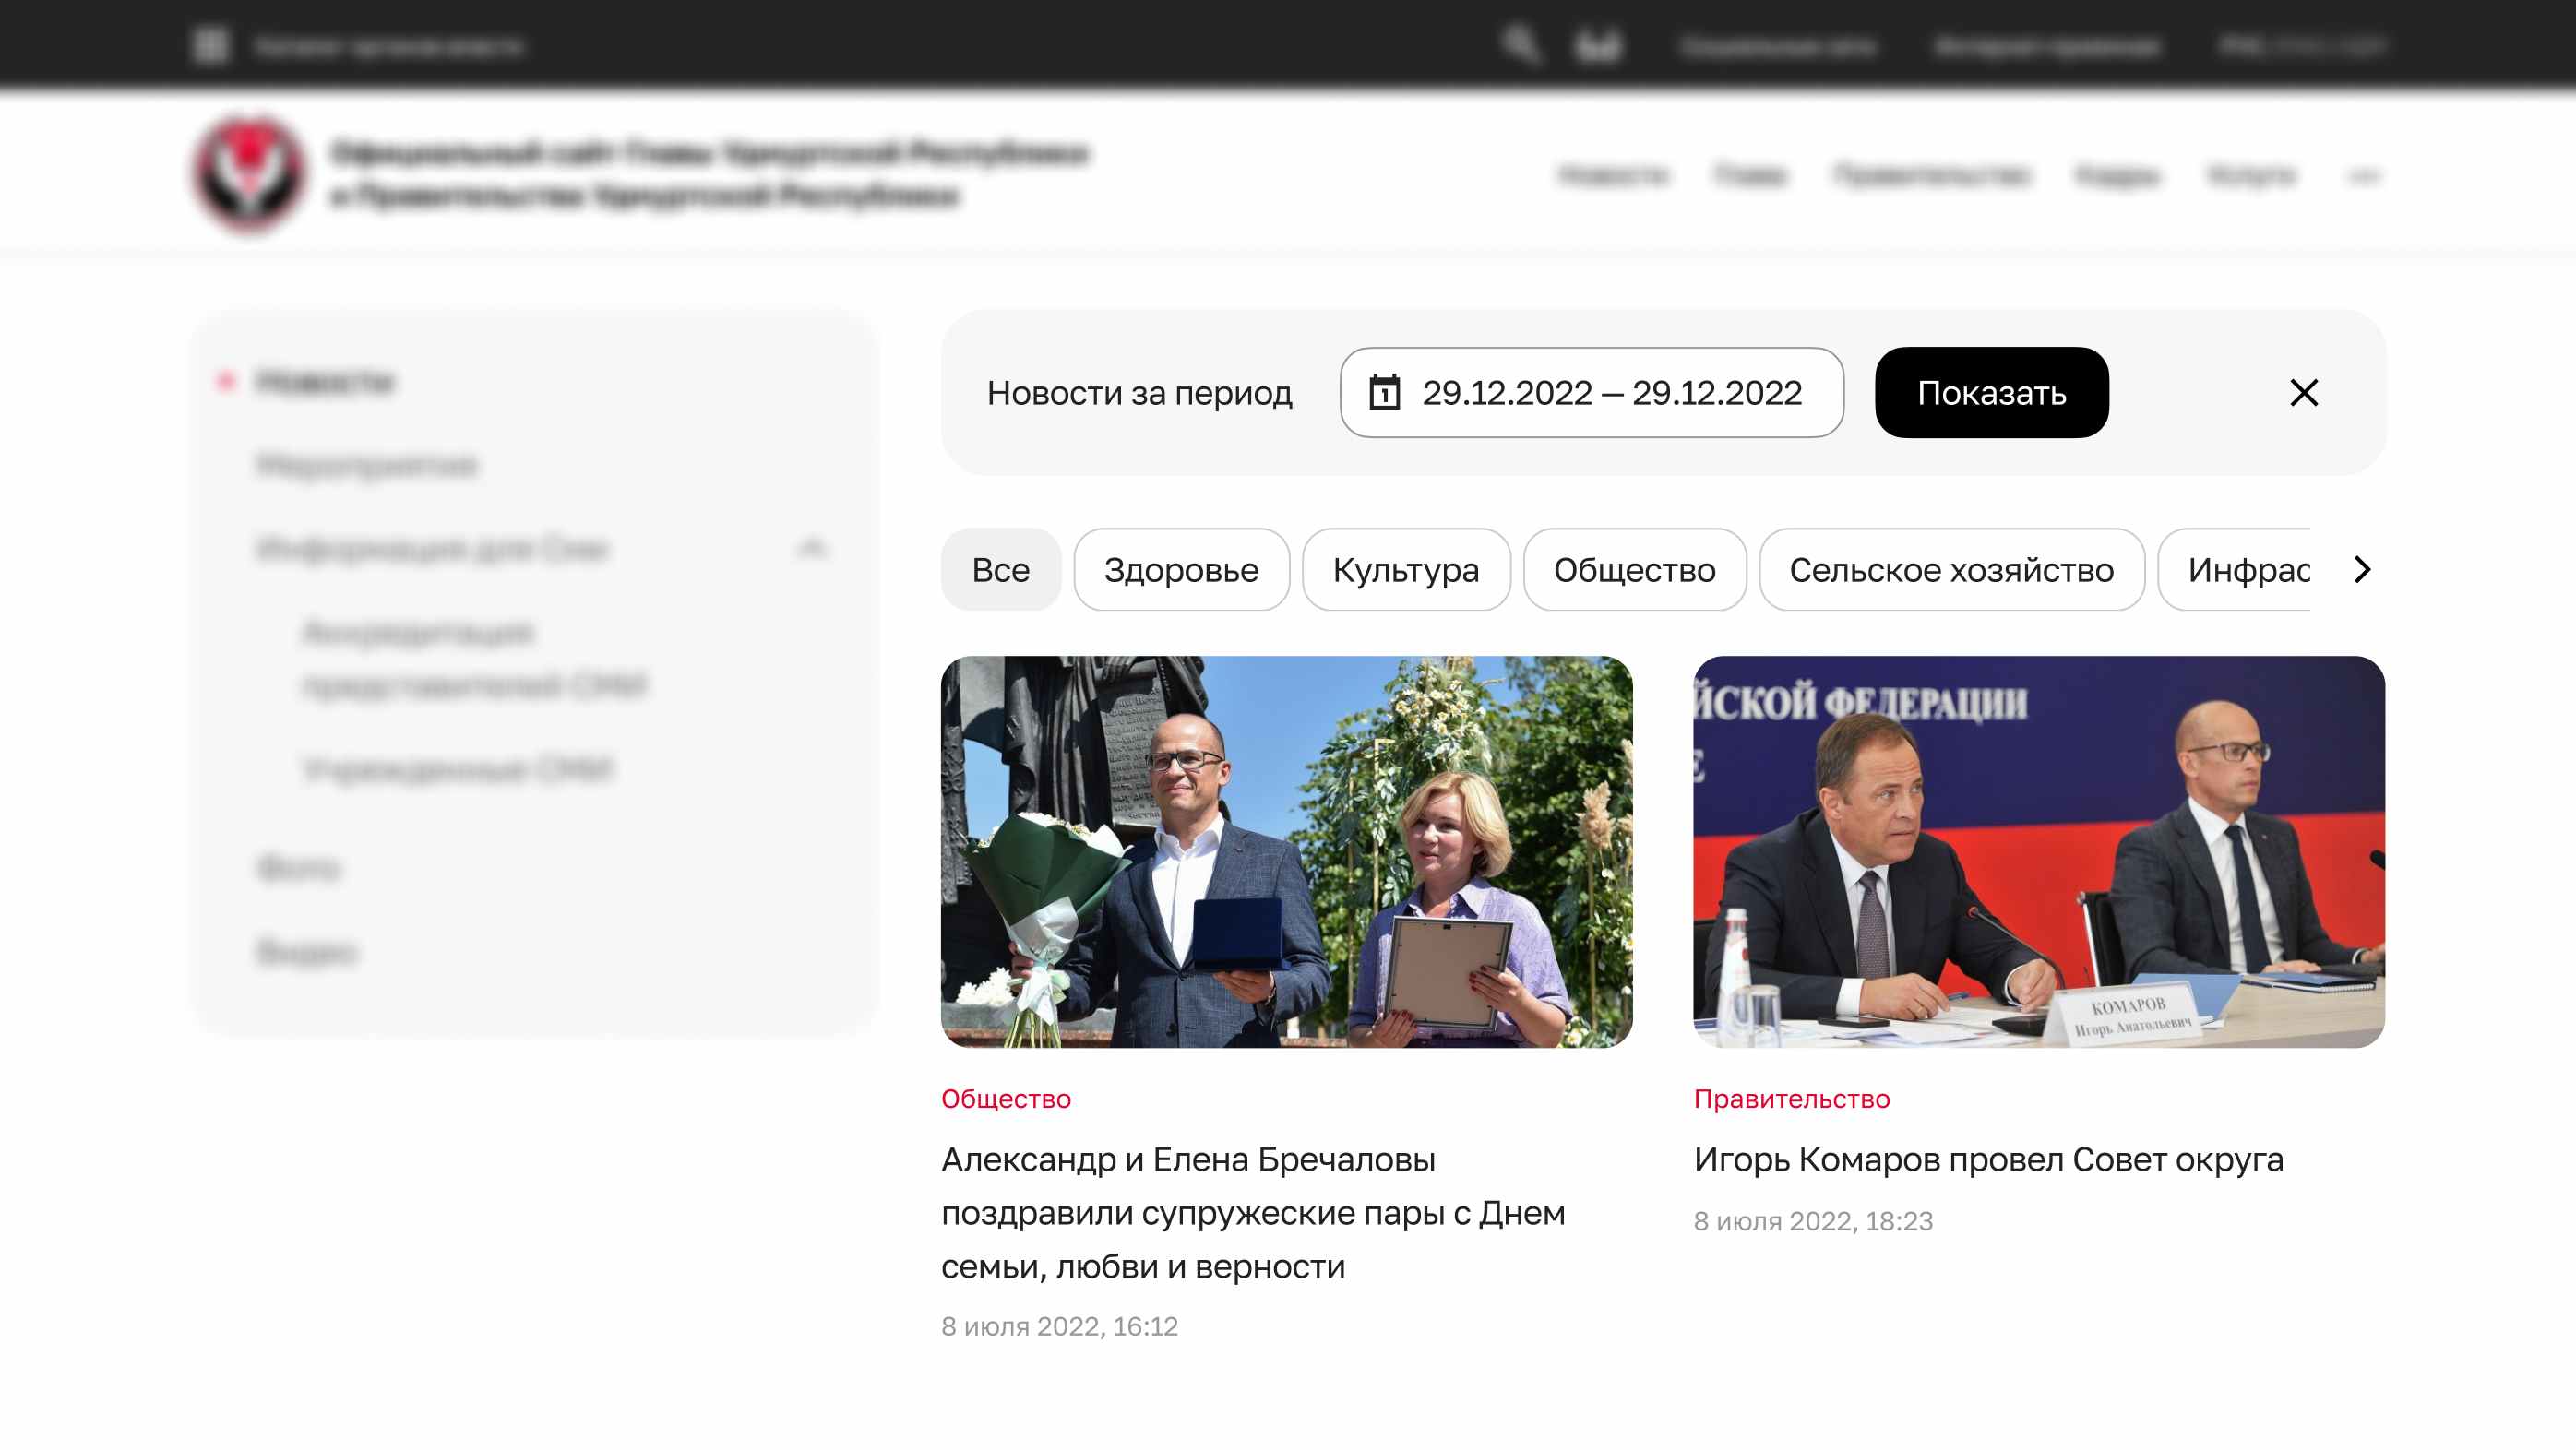Click the red Правительство category label
Image resolution: width=2576 pixels, height=1450 pixels.
tap(1791, 1099)
